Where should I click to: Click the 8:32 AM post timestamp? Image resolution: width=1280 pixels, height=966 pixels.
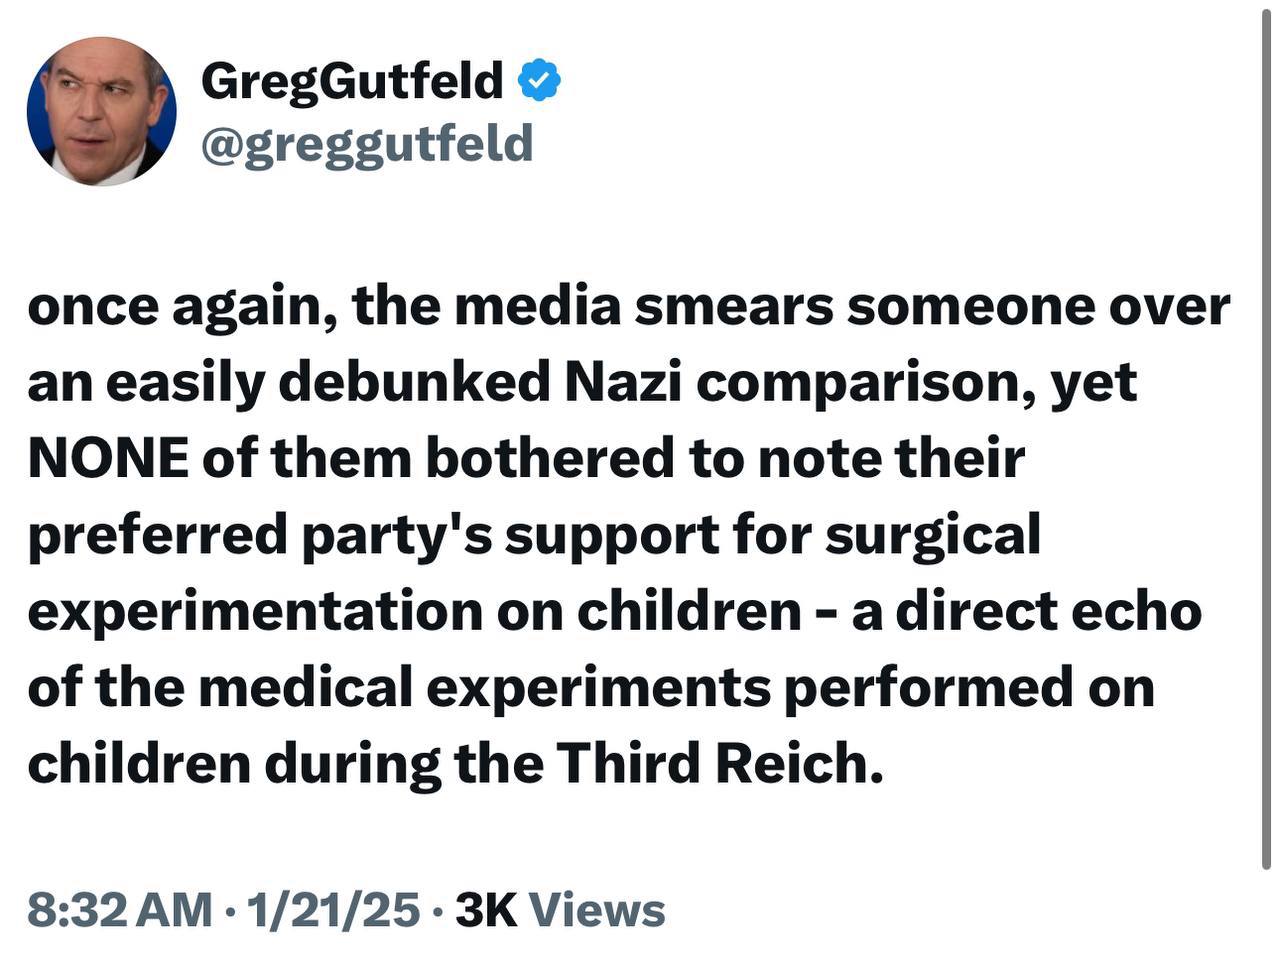pos(120,910)
